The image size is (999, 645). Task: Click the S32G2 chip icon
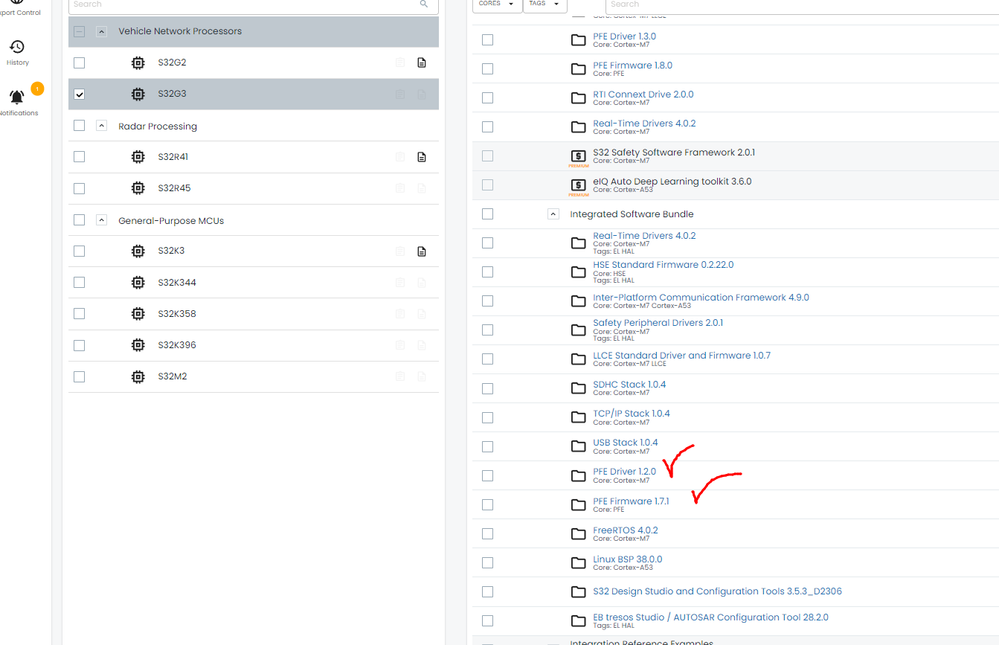(138, 62)
